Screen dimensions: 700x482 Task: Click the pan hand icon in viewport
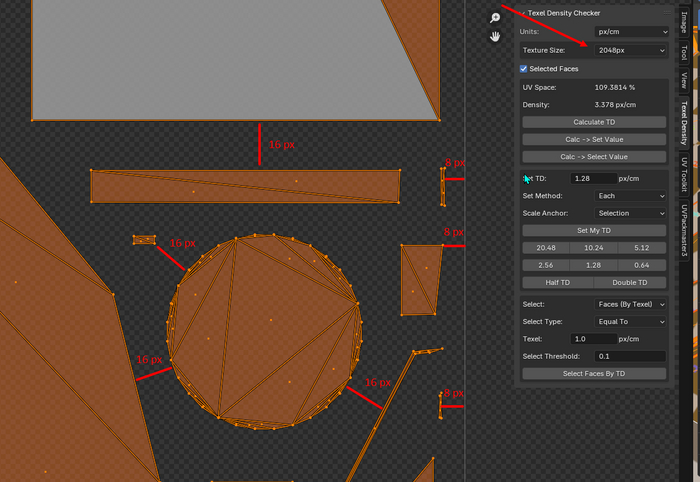click(494, 37)
